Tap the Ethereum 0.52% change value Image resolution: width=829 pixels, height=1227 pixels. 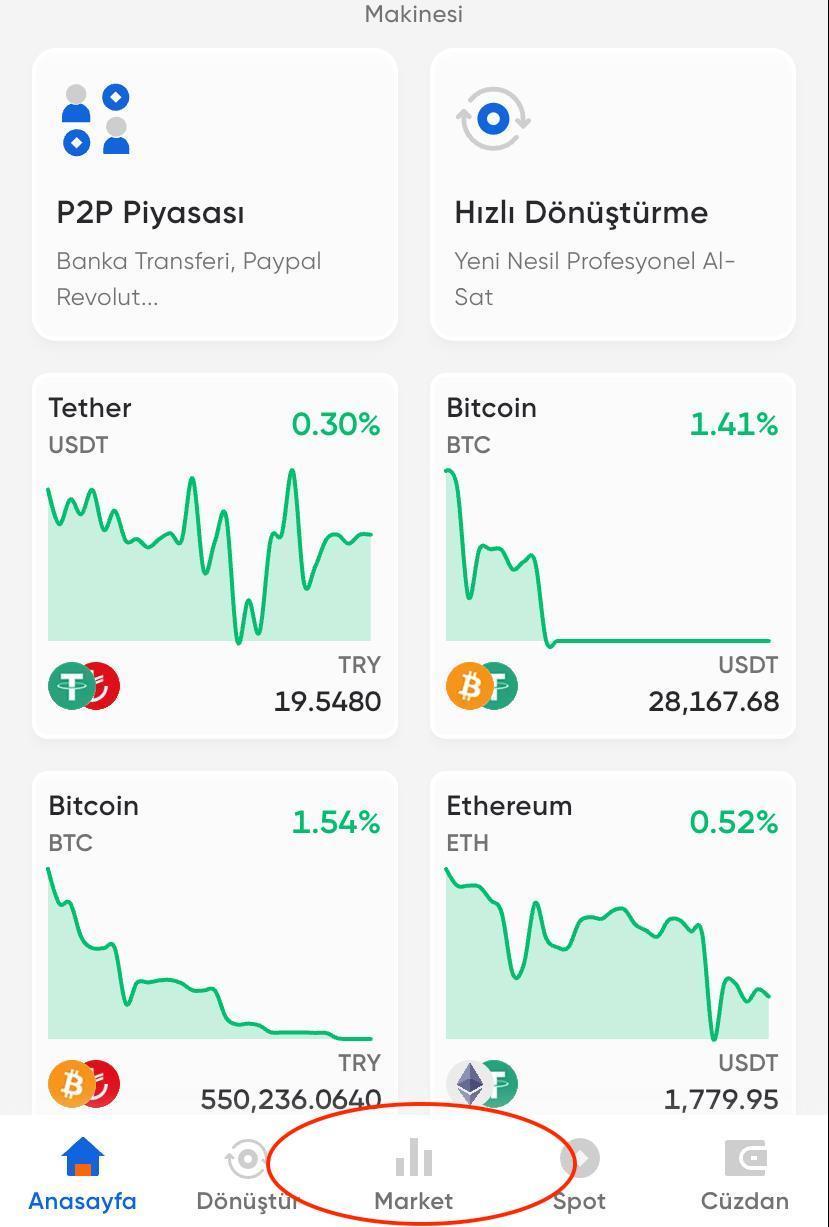pos(733,822)
